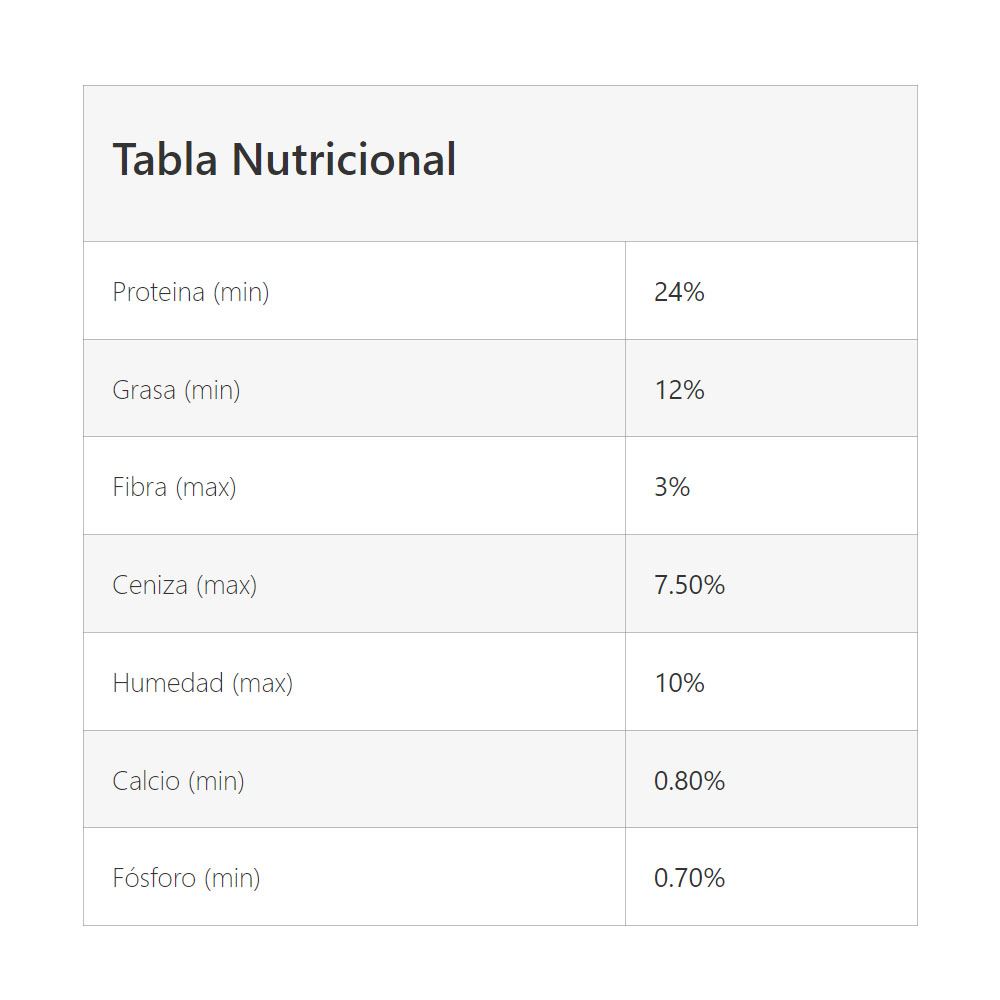Click the word "Fósforo" in the table
1000x1000 pixels.
coord(154,878)
